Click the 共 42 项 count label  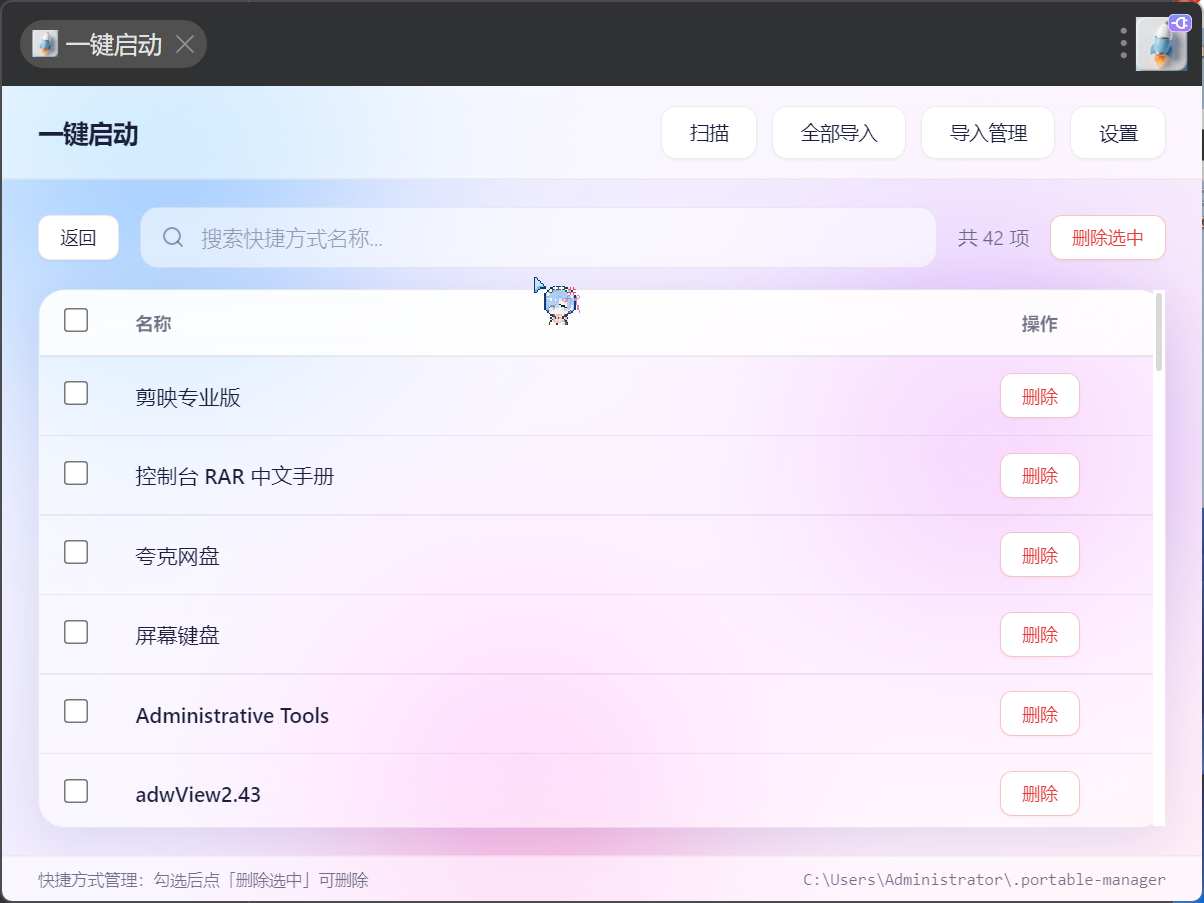[993, 238]
